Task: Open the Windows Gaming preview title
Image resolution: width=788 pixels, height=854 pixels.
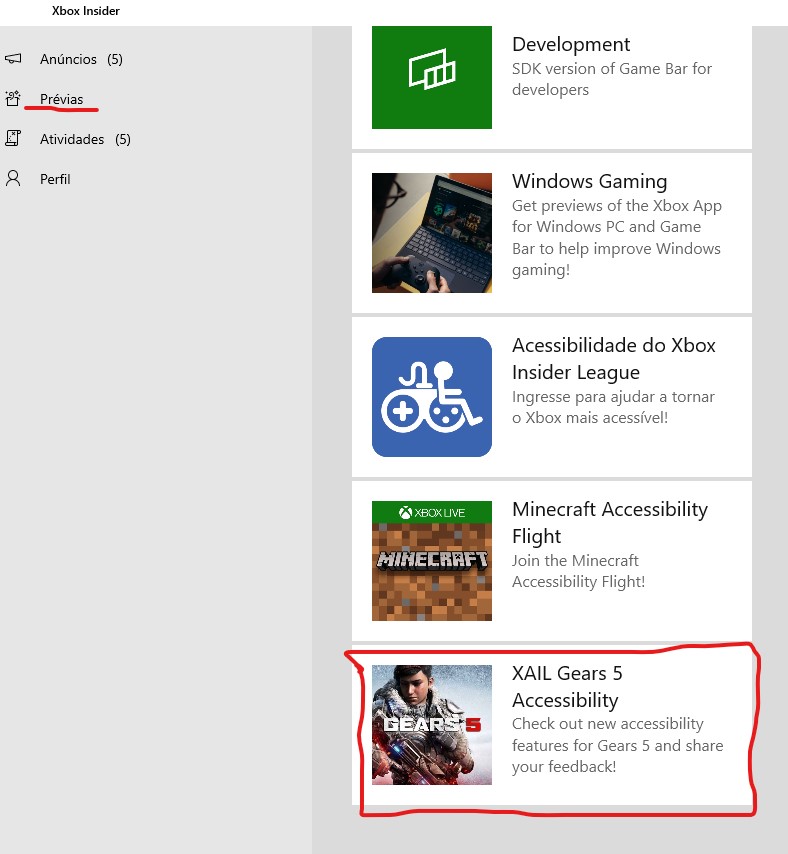Action: point(589,181)
